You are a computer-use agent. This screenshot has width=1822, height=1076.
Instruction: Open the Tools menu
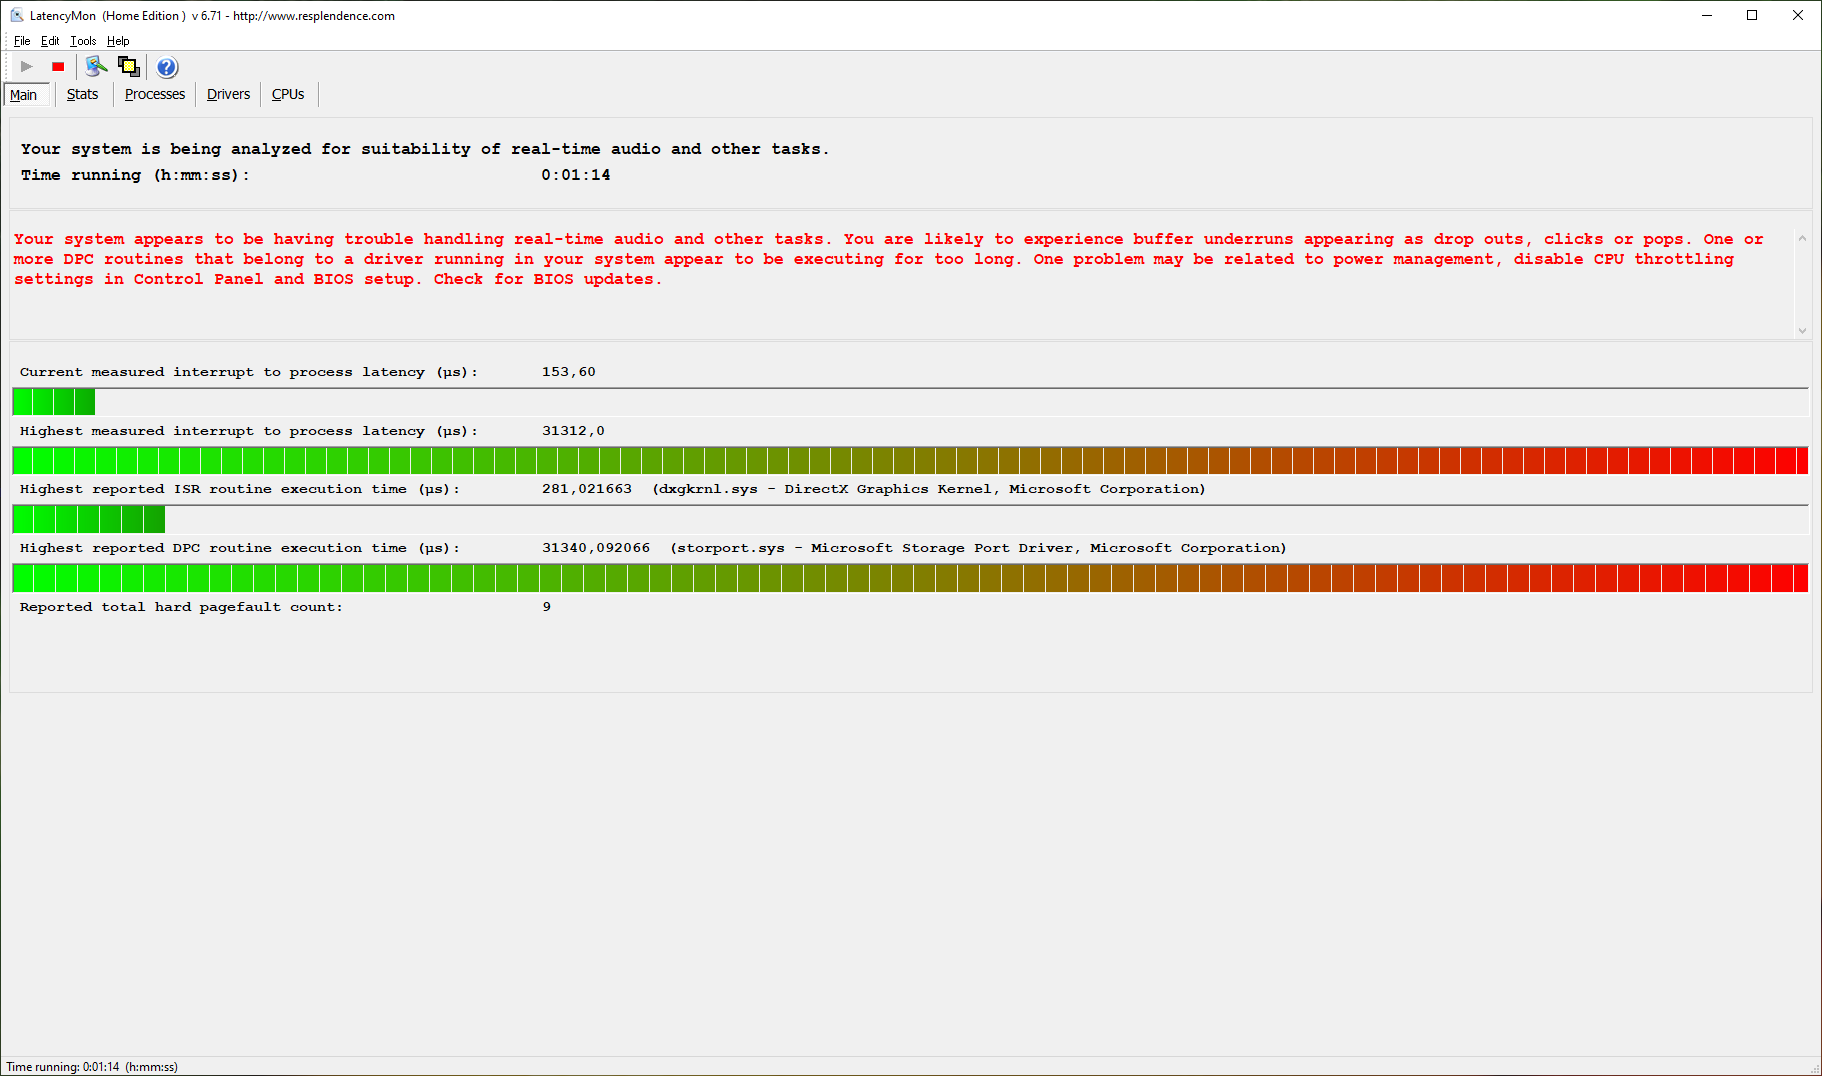pos(83,41)
